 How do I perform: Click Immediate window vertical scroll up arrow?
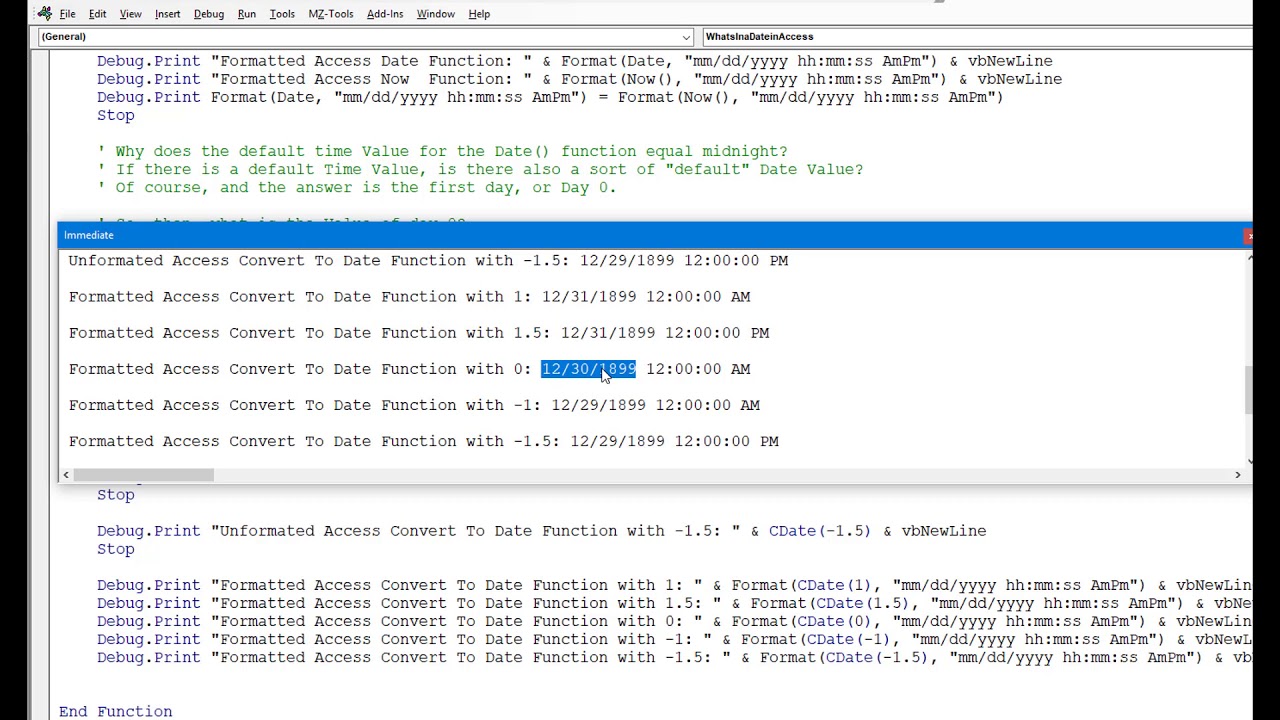1248,258
